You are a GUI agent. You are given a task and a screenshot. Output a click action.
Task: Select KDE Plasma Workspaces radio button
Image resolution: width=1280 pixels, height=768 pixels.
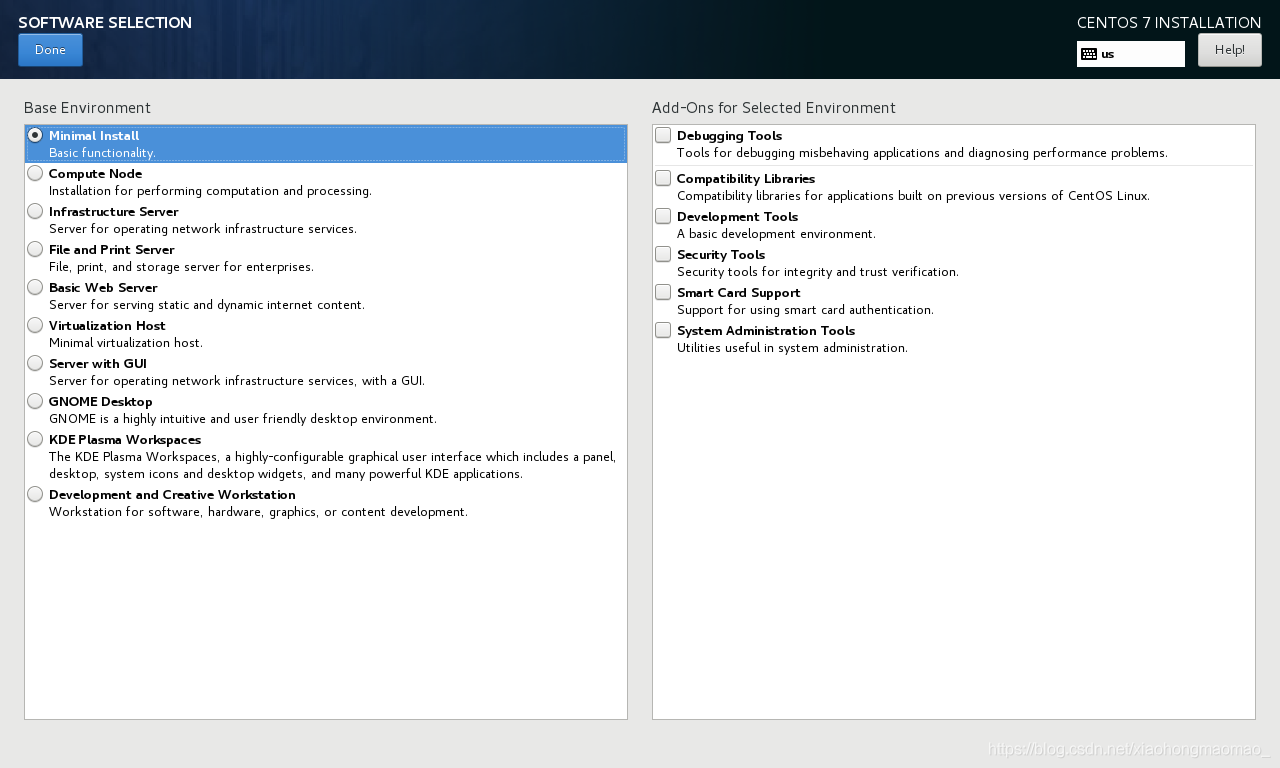35,439
